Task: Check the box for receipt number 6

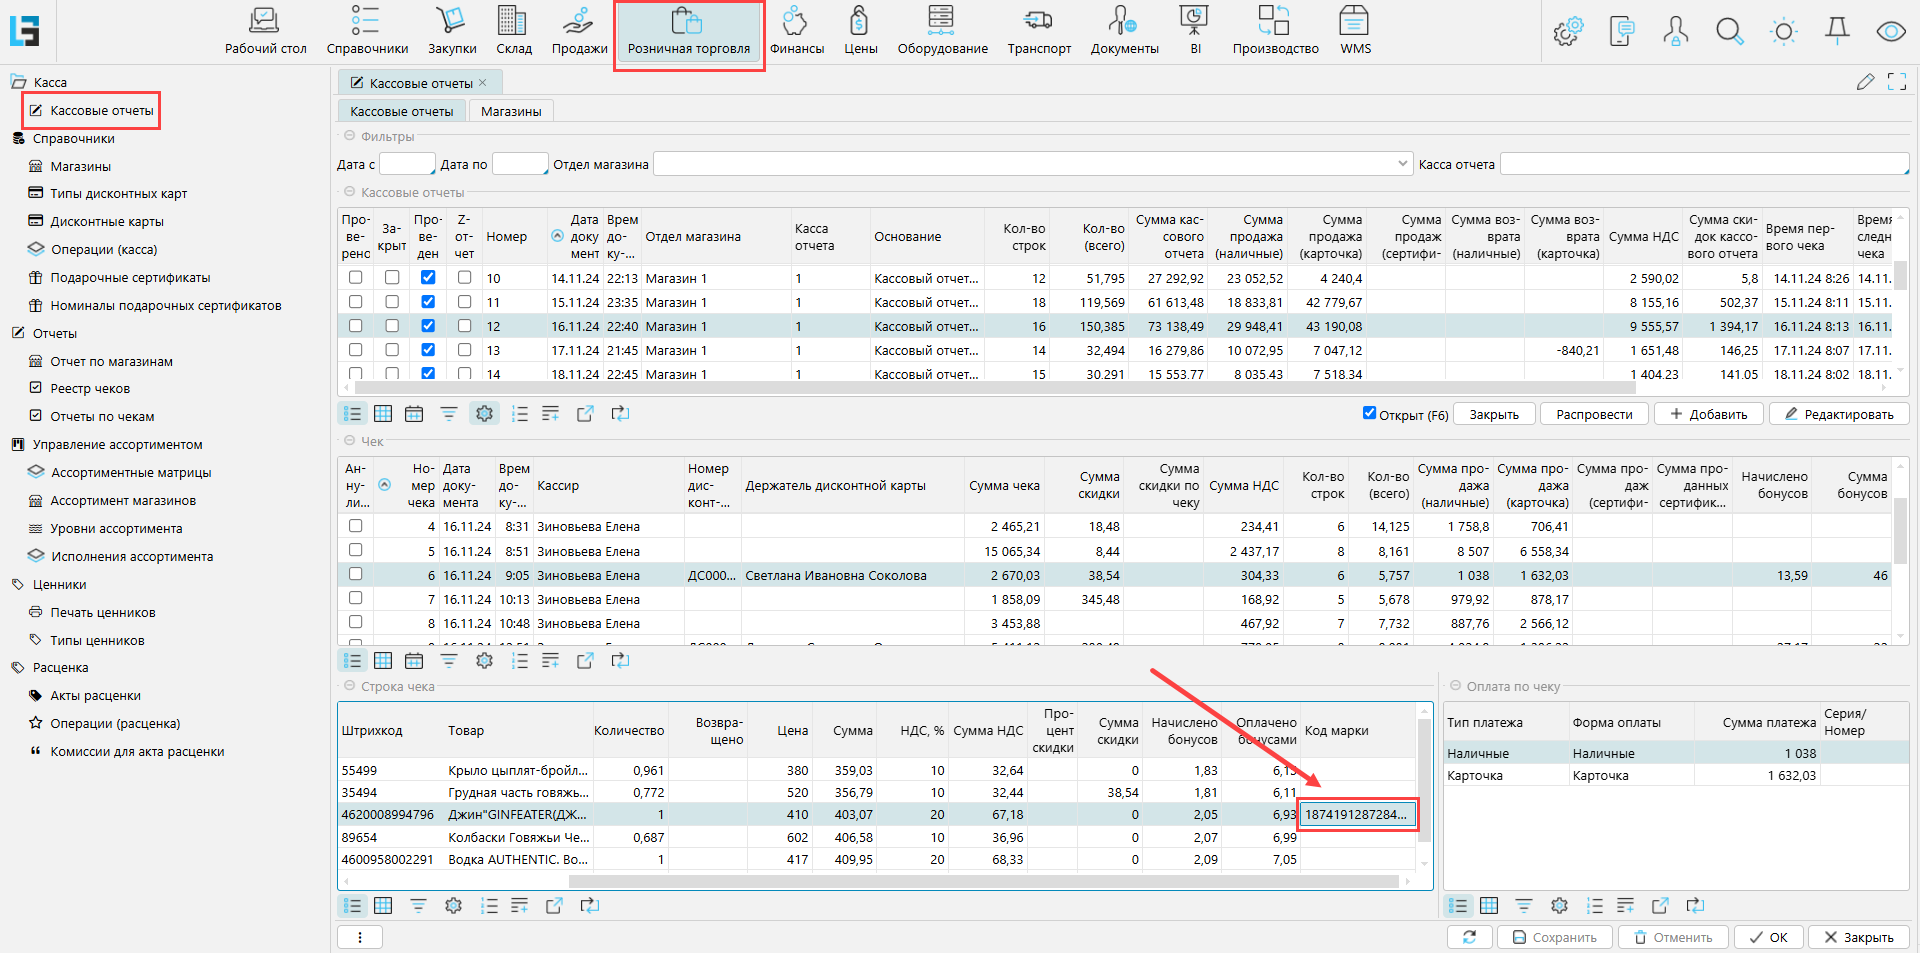Action: (x=355, y=575)
